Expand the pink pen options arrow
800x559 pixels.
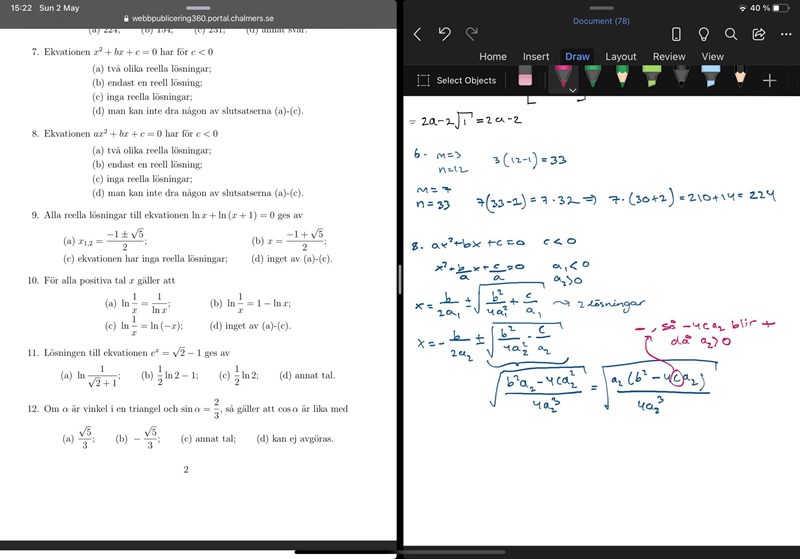click(573, 90)
